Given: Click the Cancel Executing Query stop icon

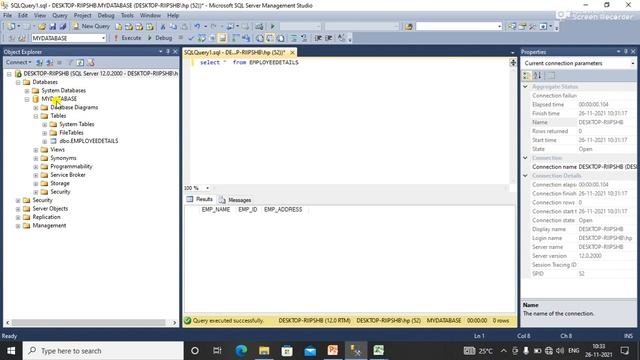Looking at the screenshot, I should (x=181, y=38).
